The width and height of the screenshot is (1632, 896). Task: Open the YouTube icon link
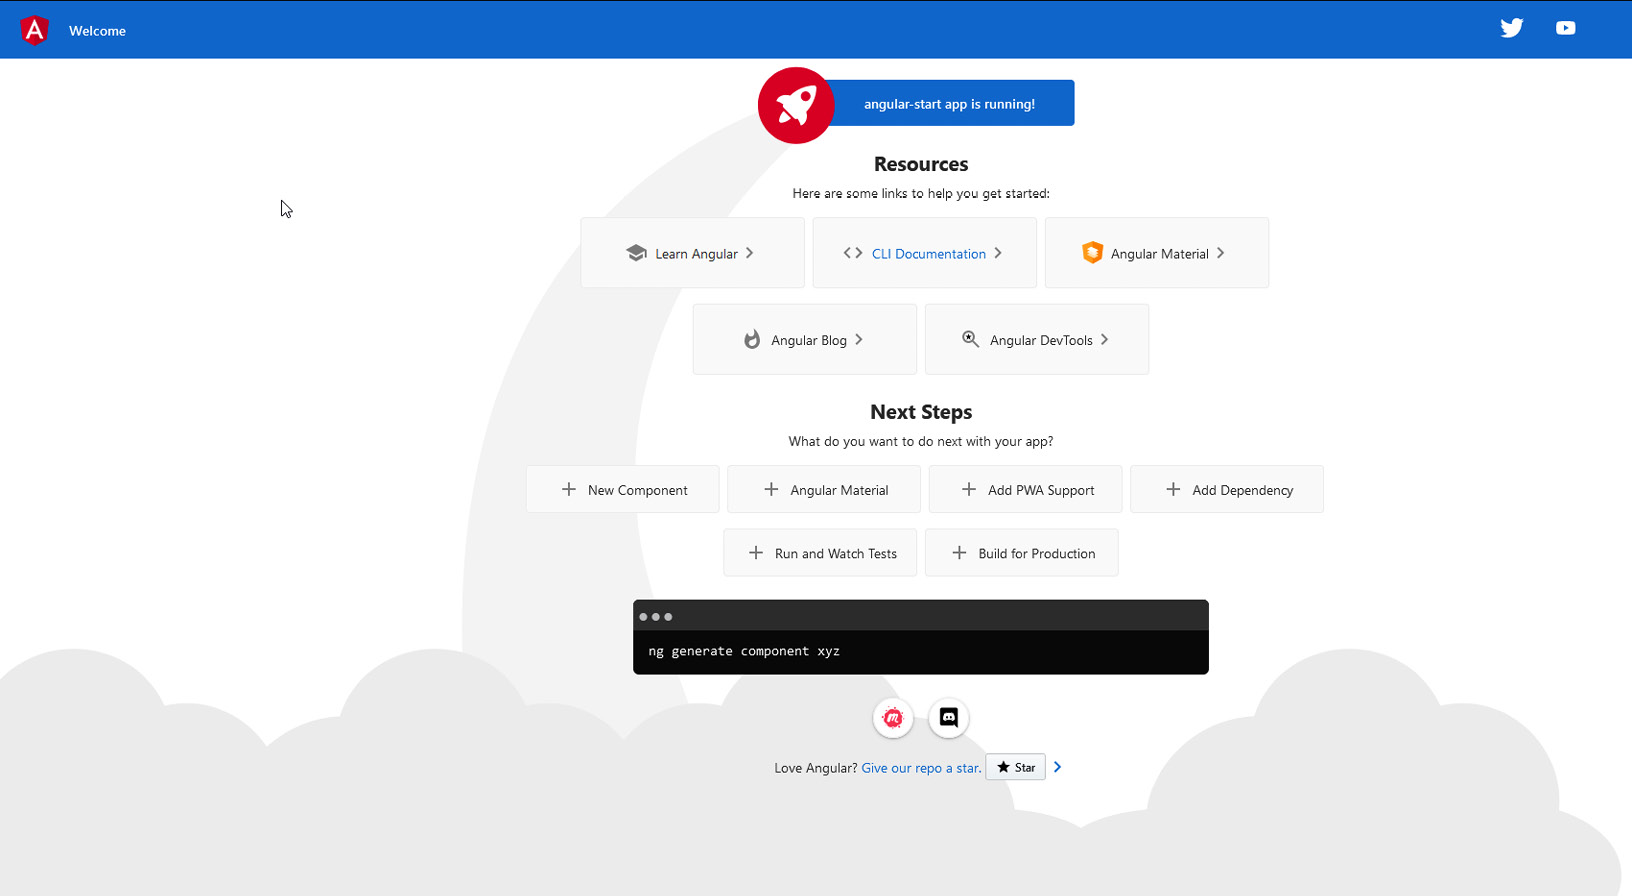coord(1566,28)
